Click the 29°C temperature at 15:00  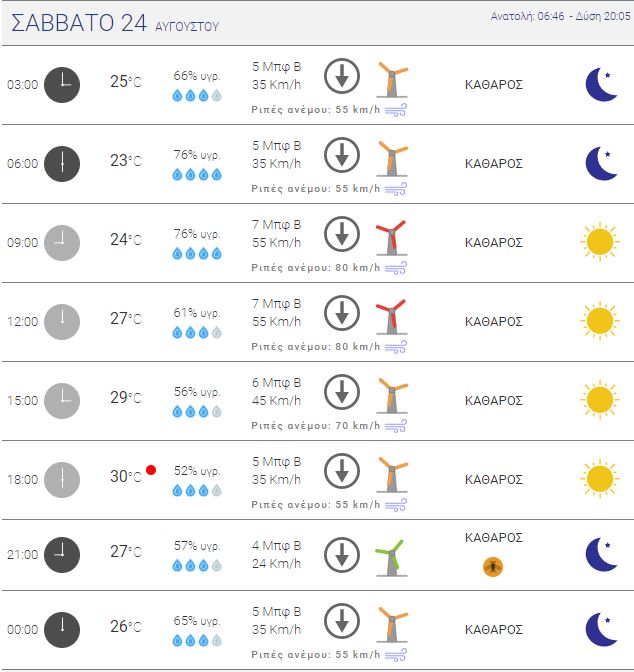tap(126, 398)
